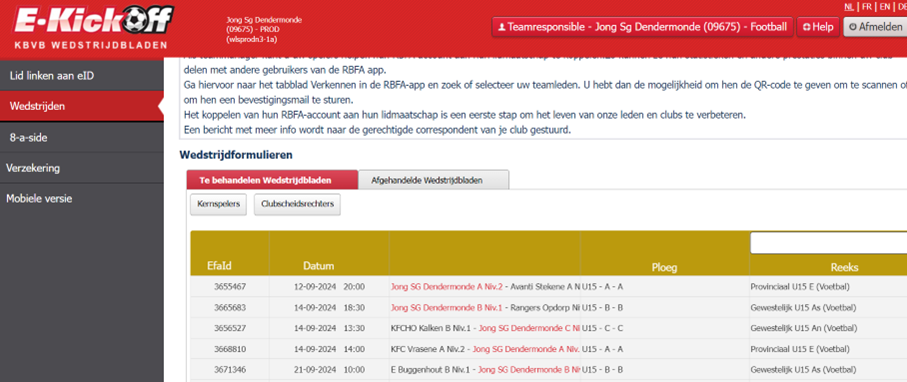Screen dimensions: 907x382
Task: Switch language to EN
Action: click(884, 7)
